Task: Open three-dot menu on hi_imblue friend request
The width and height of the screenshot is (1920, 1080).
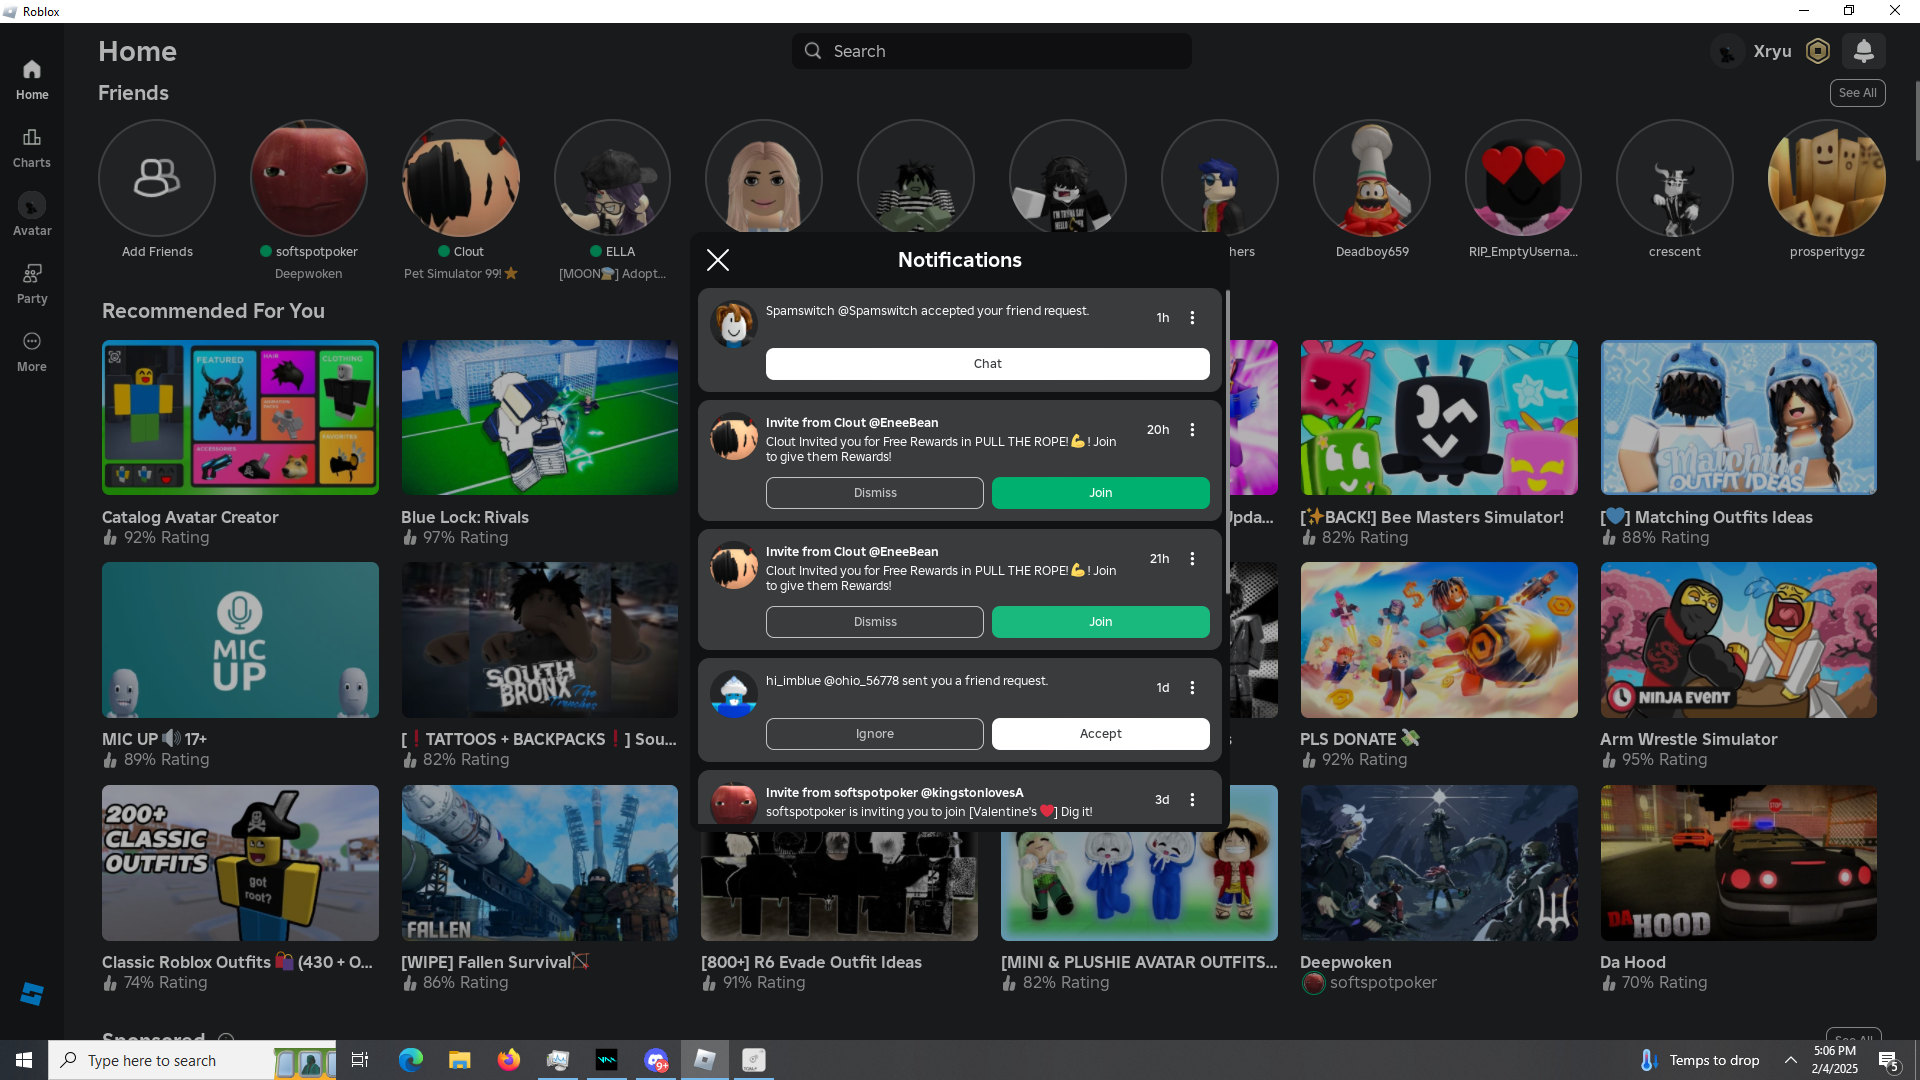Action: (x=1192, y=688)
